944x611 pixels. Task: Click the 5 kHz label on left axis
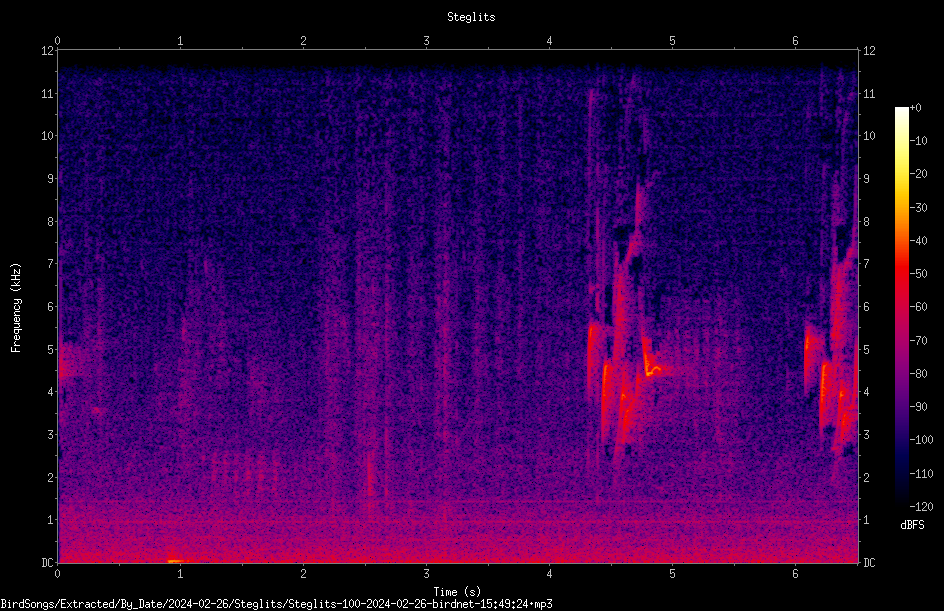[51, 349]
